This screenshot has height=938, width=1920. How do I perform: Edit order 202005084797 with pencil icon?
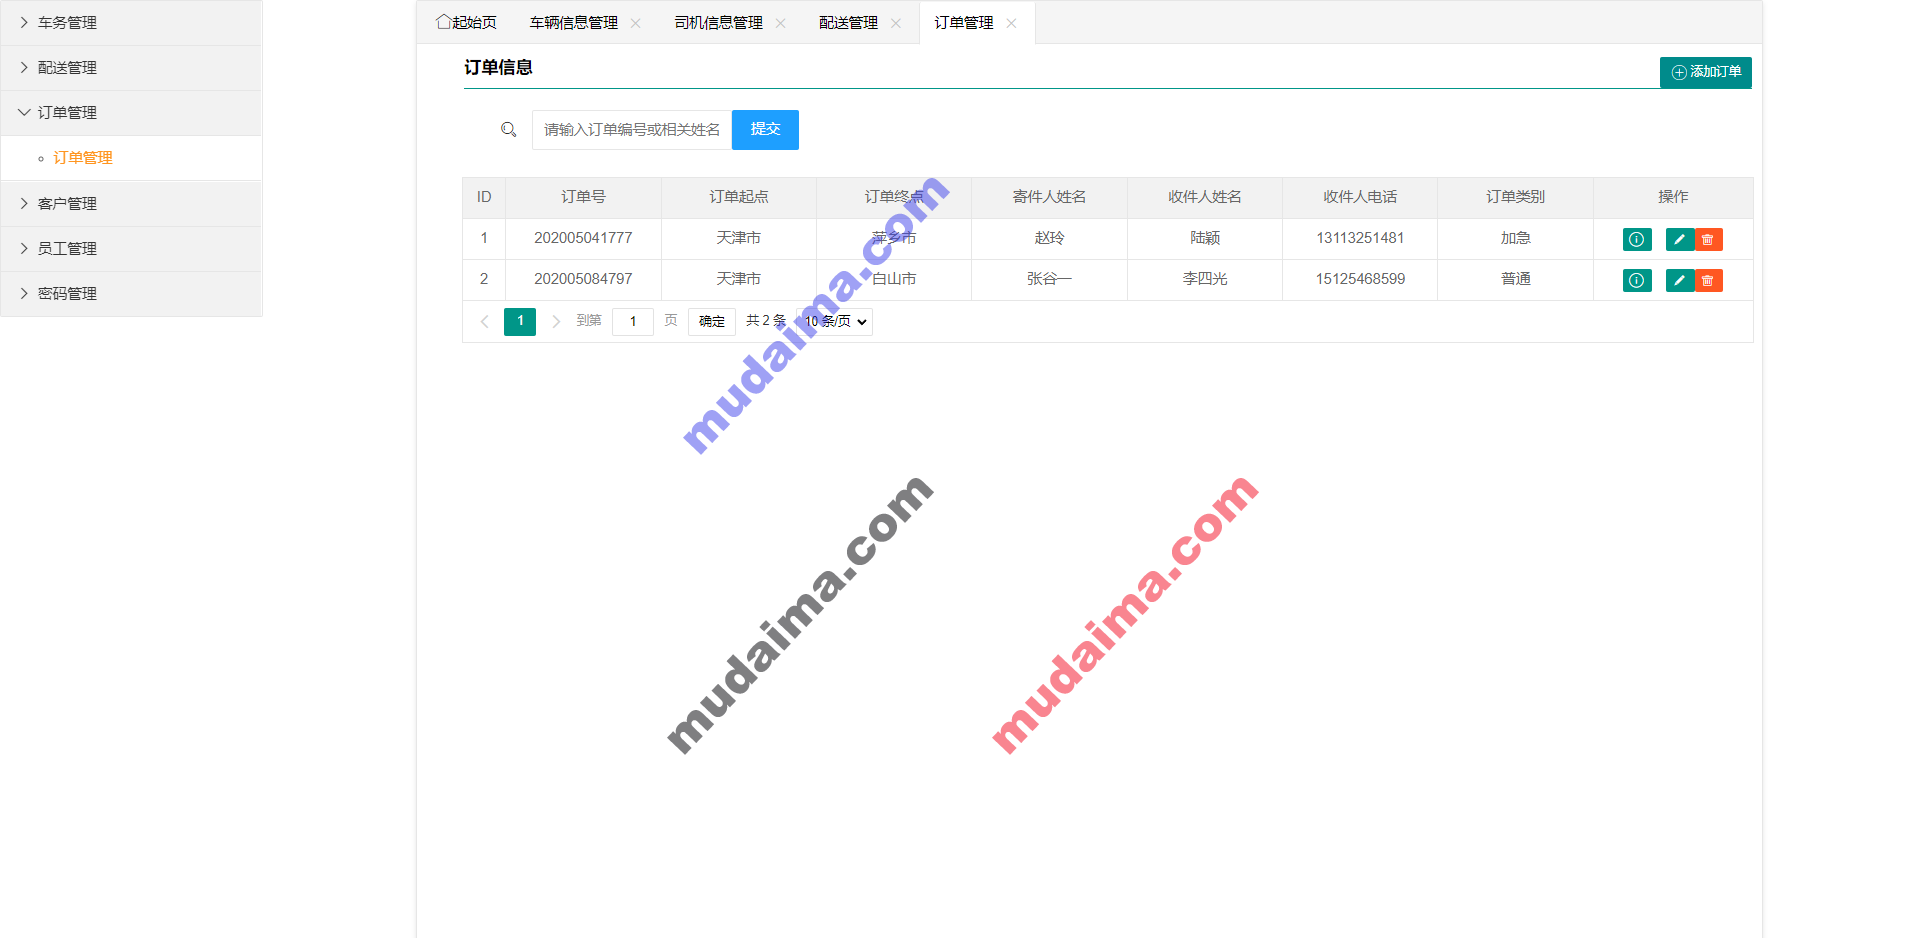click(x=1680, y=280)
